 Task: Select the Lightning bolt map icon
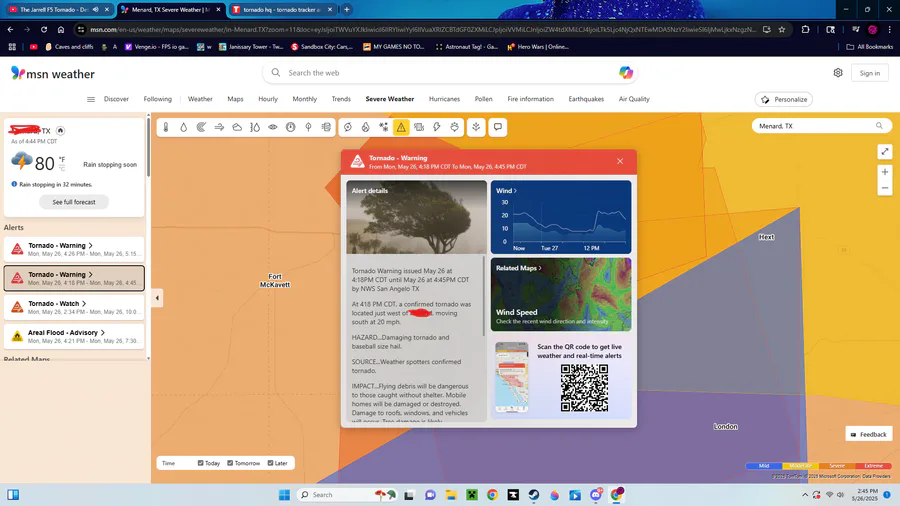[437, 127]
